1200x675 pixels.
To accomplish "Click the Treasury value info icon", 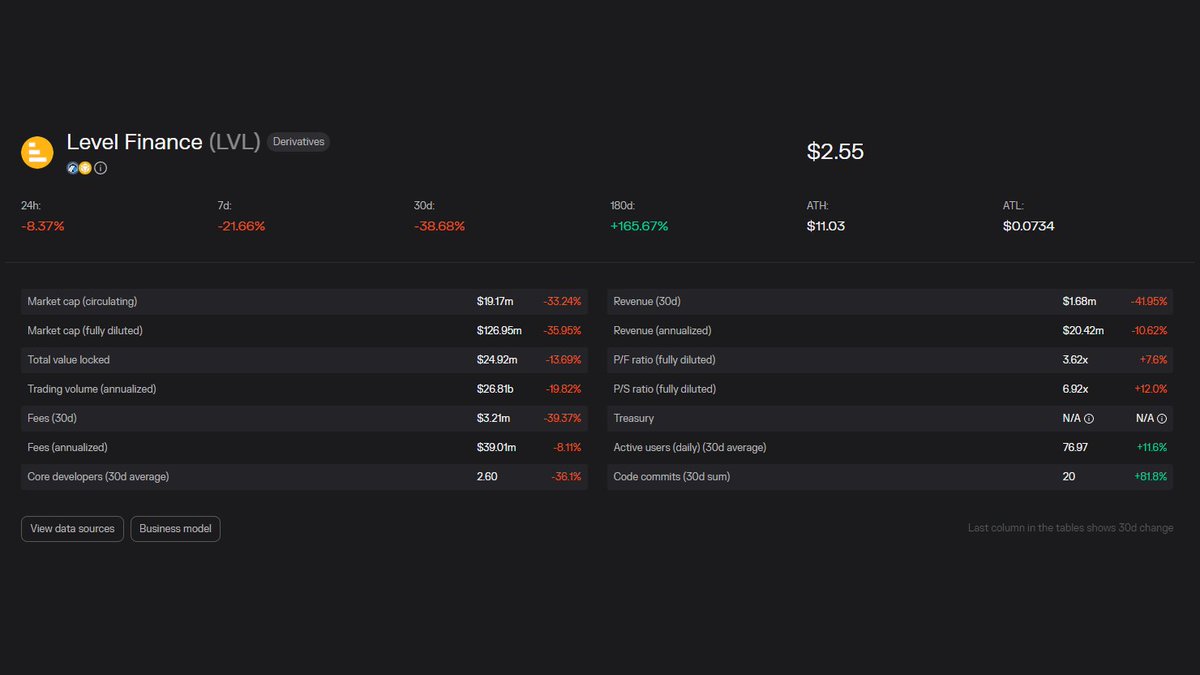I will pos(1089,419).
